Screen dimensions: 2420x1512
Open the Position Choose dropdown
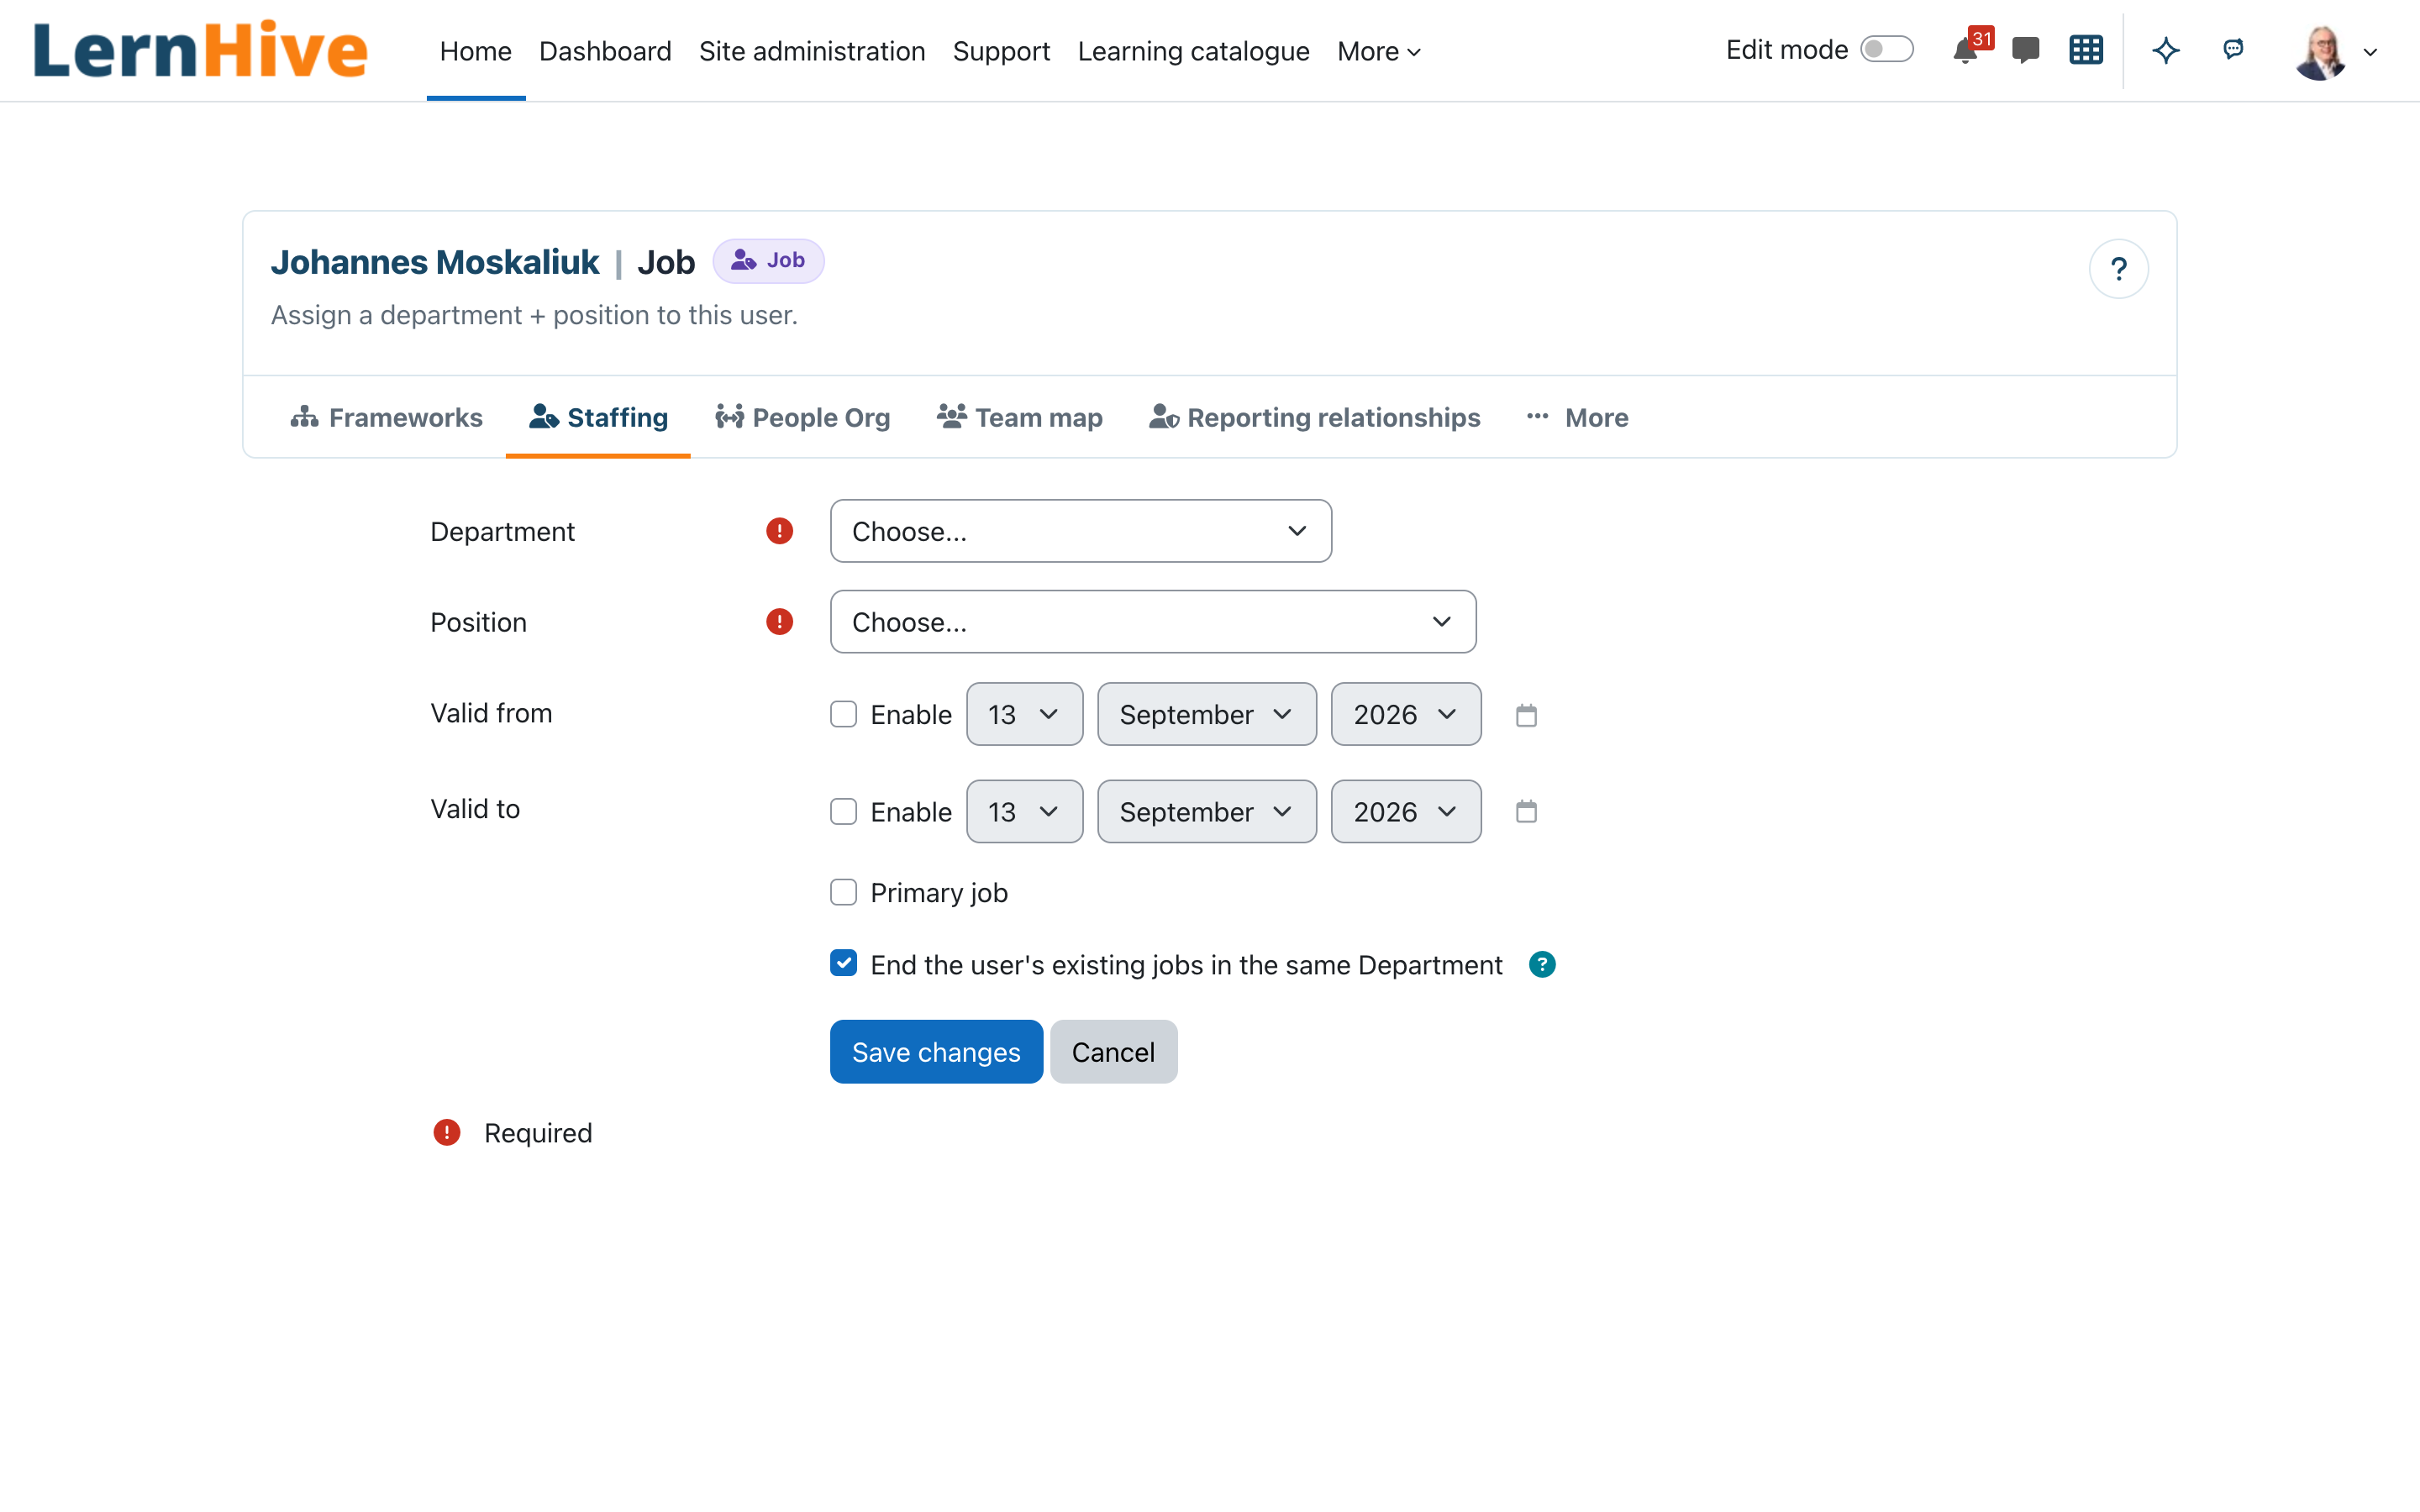click(x=1153, y=622)
